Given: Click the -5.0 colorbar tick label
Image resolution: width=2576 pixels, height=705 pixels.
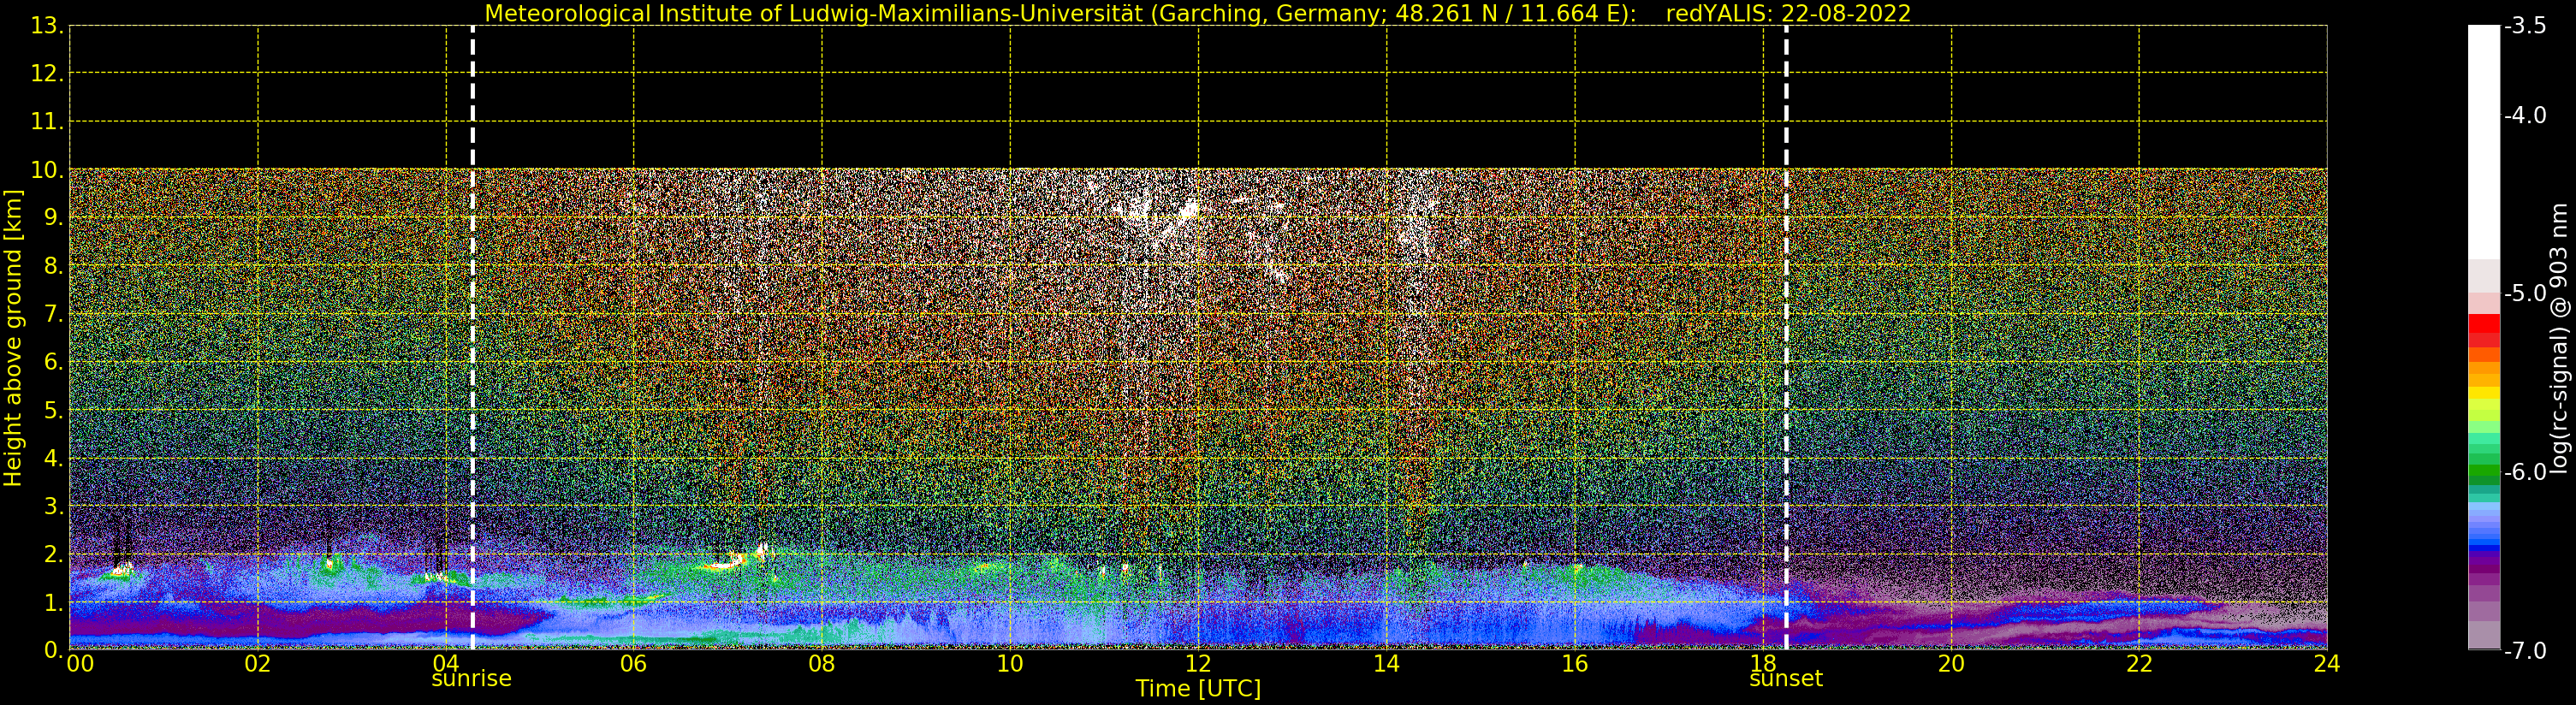Looking at the screenshot, I should 2525,293.
